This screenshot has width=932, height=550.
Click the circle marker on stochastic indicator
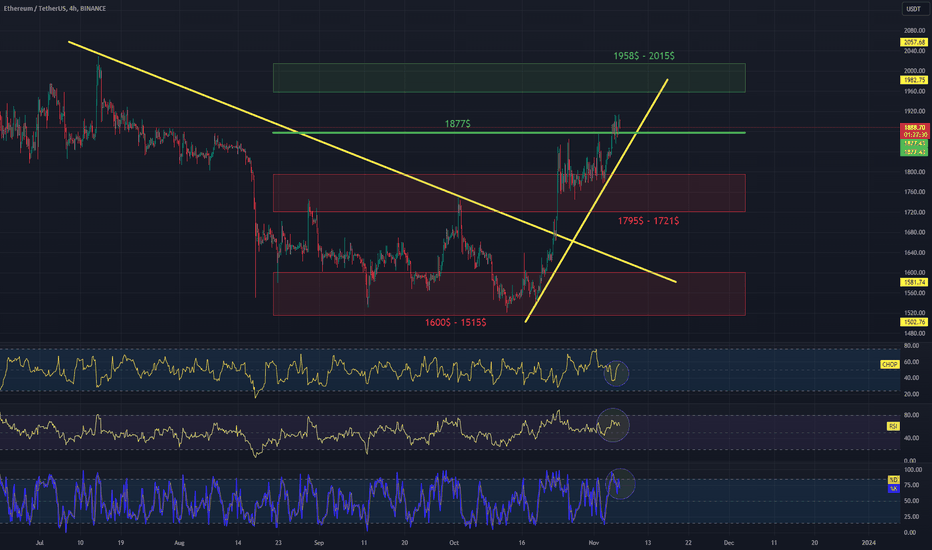[x=621, y=484]
